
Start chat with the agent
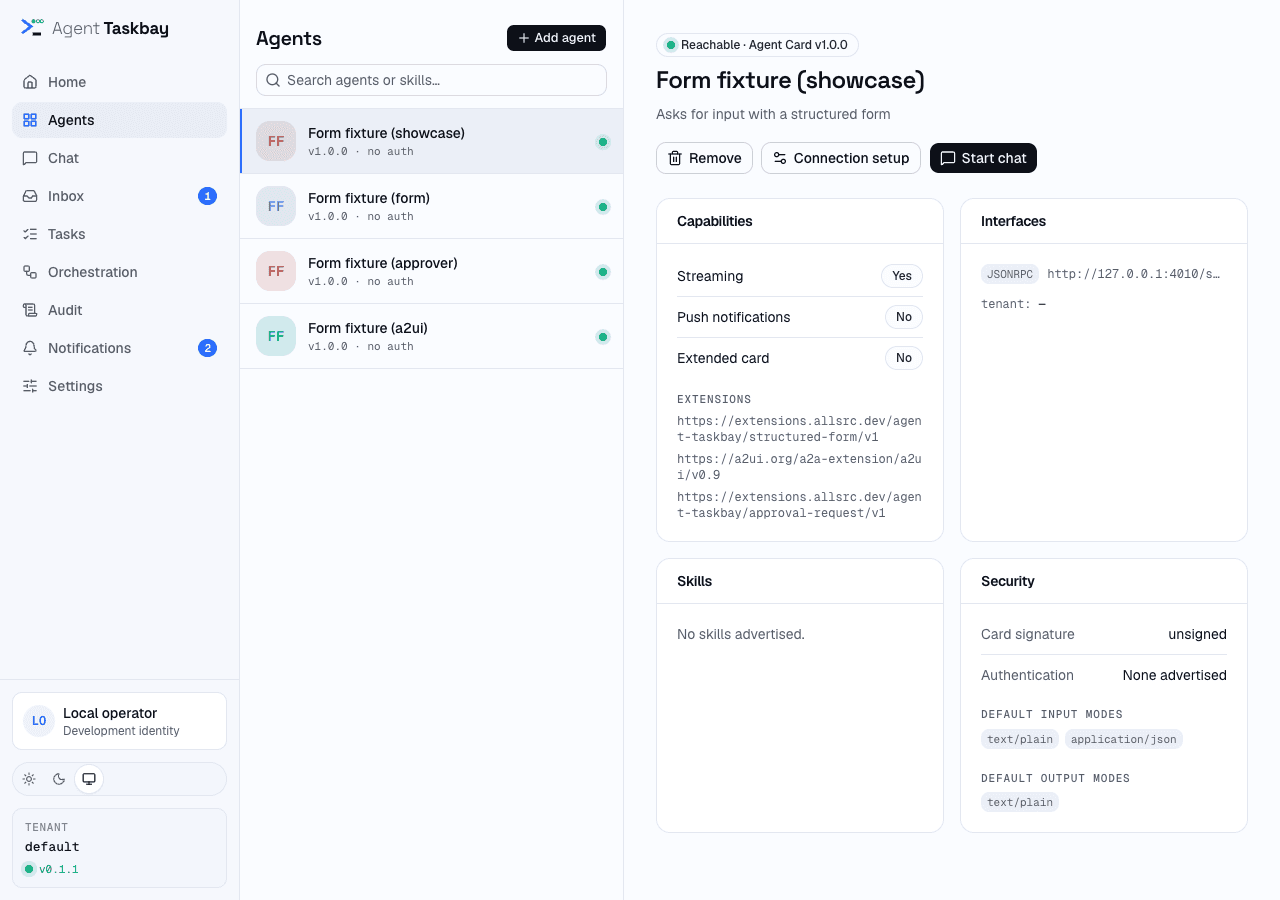click(x=983, y=158)
